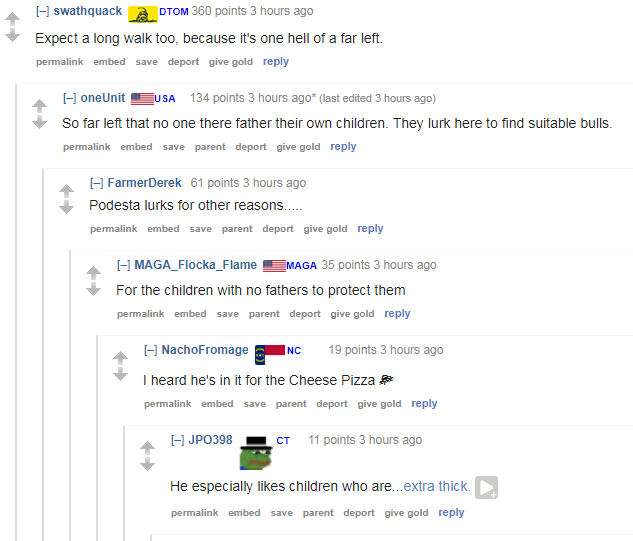
Task: Open the 'extra thick.' link
Action: point(437,486)
